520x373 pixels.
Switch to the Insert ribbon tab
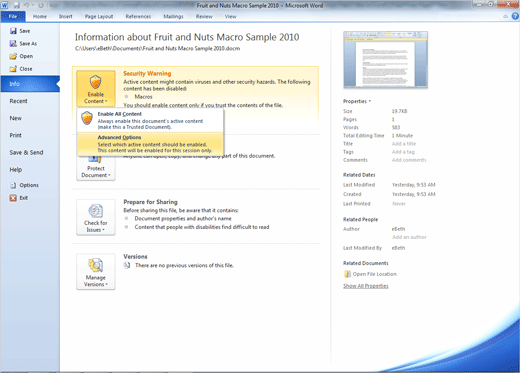pyautogui.click(x=66, y=16)
